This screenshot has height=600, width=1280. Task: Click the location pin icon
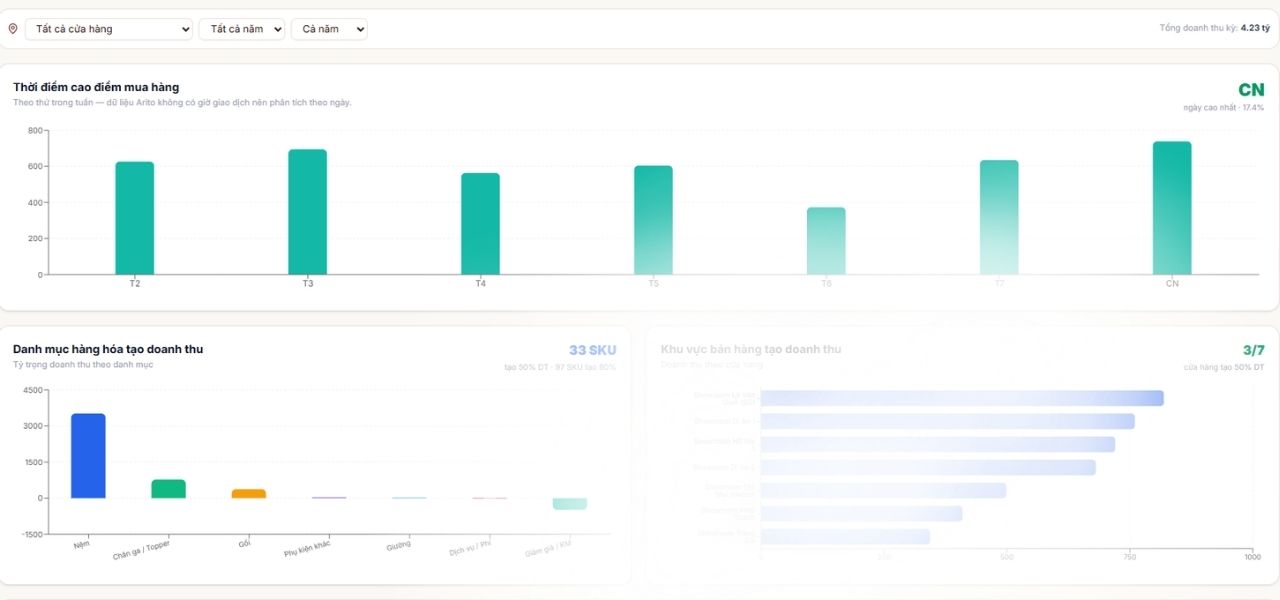[13, 29]
